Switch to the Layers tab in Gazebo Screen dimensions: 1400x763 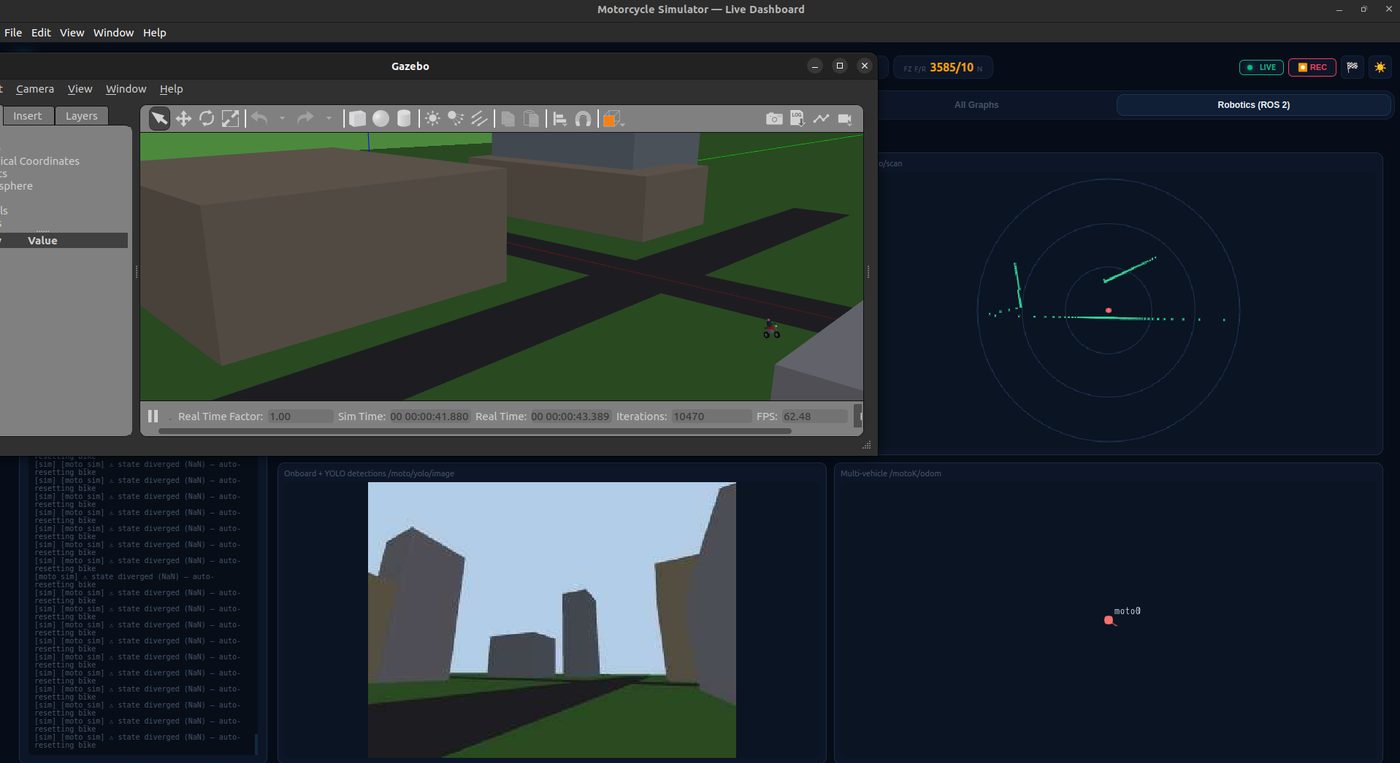coord(82,116)
